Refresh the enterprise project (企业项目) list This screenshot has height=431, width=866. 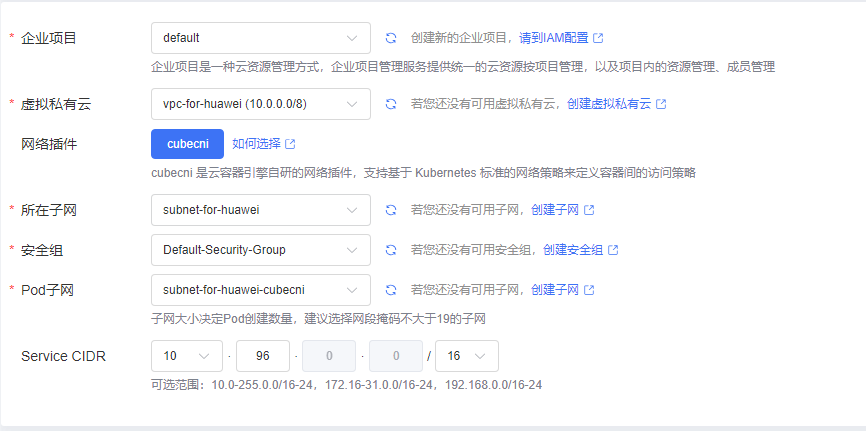point(391,38)
